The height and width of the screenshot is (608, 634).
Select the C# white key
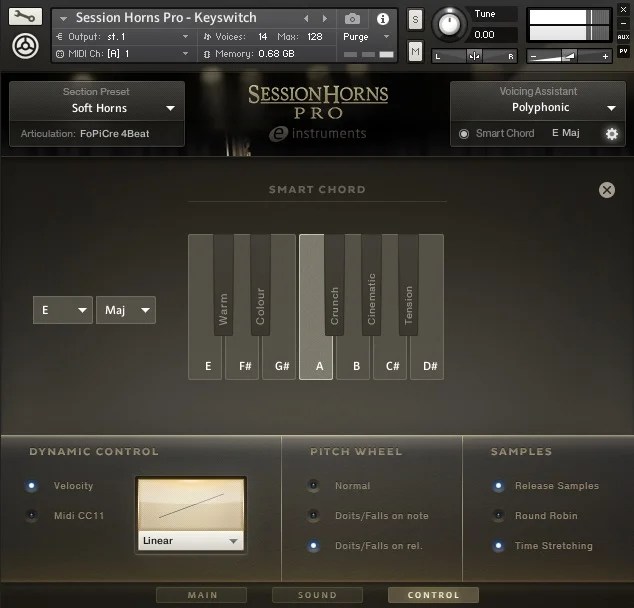click(390, 360)
